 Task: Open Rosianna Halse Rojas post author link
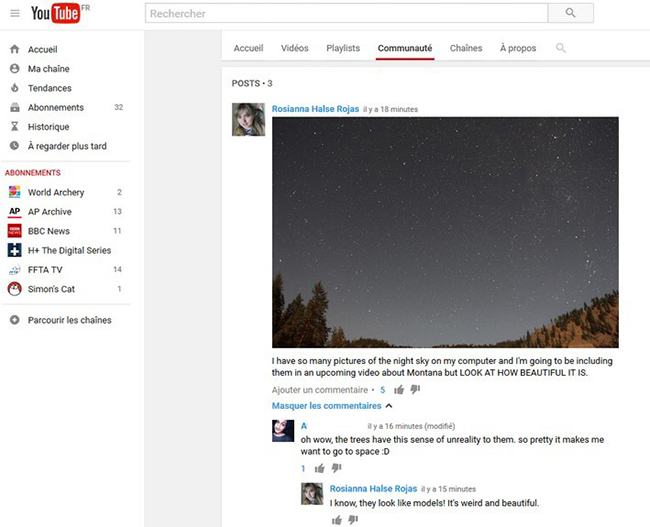point(315,109)
